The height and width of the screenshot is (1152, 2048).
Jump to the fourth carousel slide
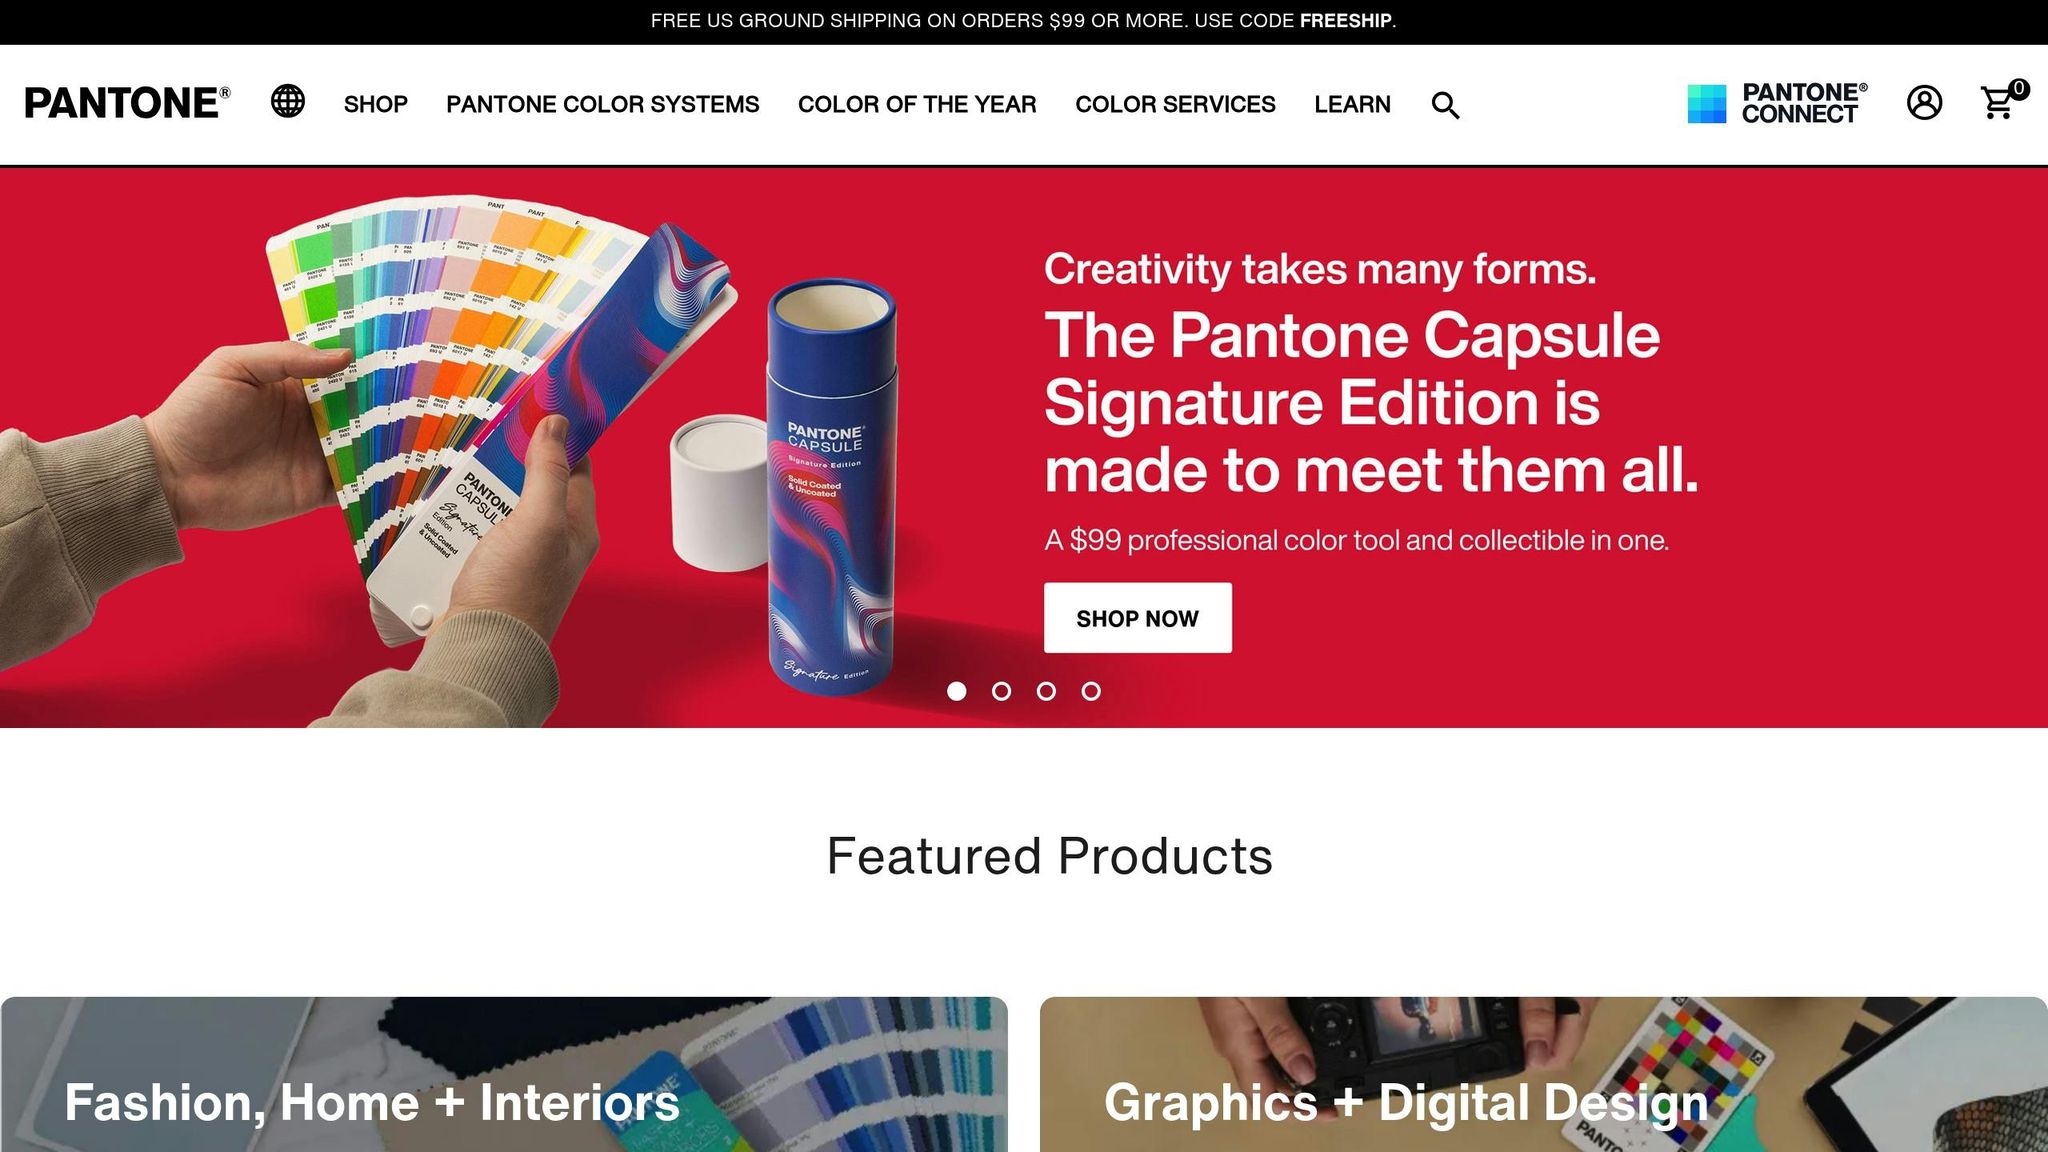(1091, 691)
